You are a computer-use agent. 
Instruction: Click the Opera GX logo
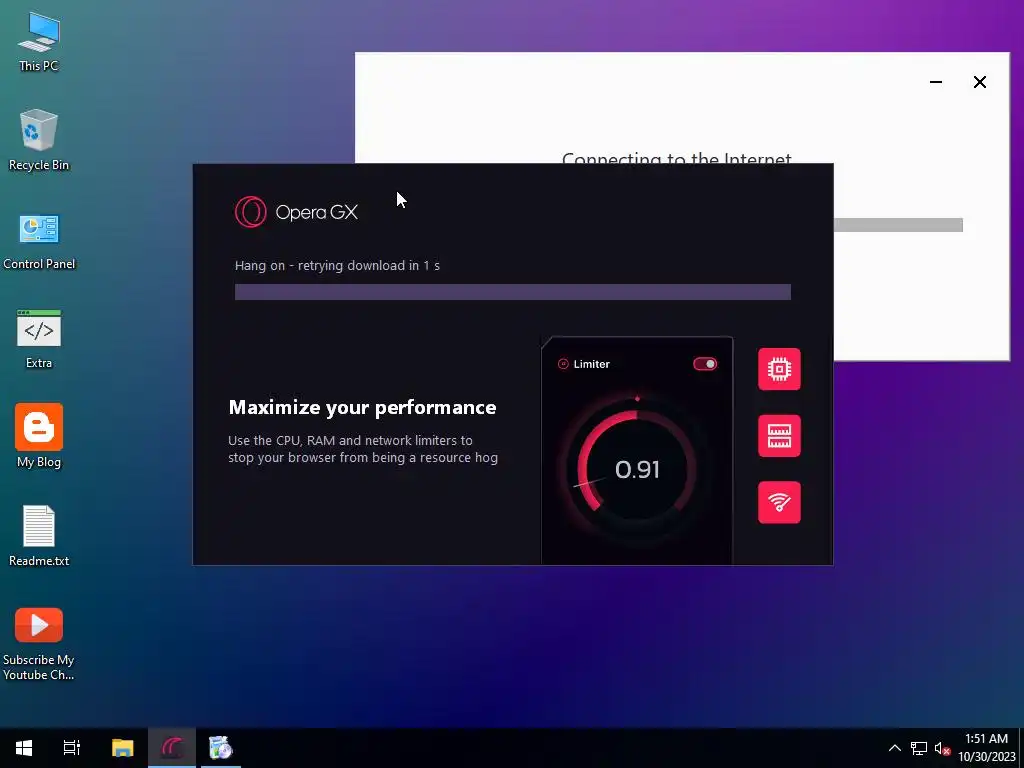tap(296, 212)
